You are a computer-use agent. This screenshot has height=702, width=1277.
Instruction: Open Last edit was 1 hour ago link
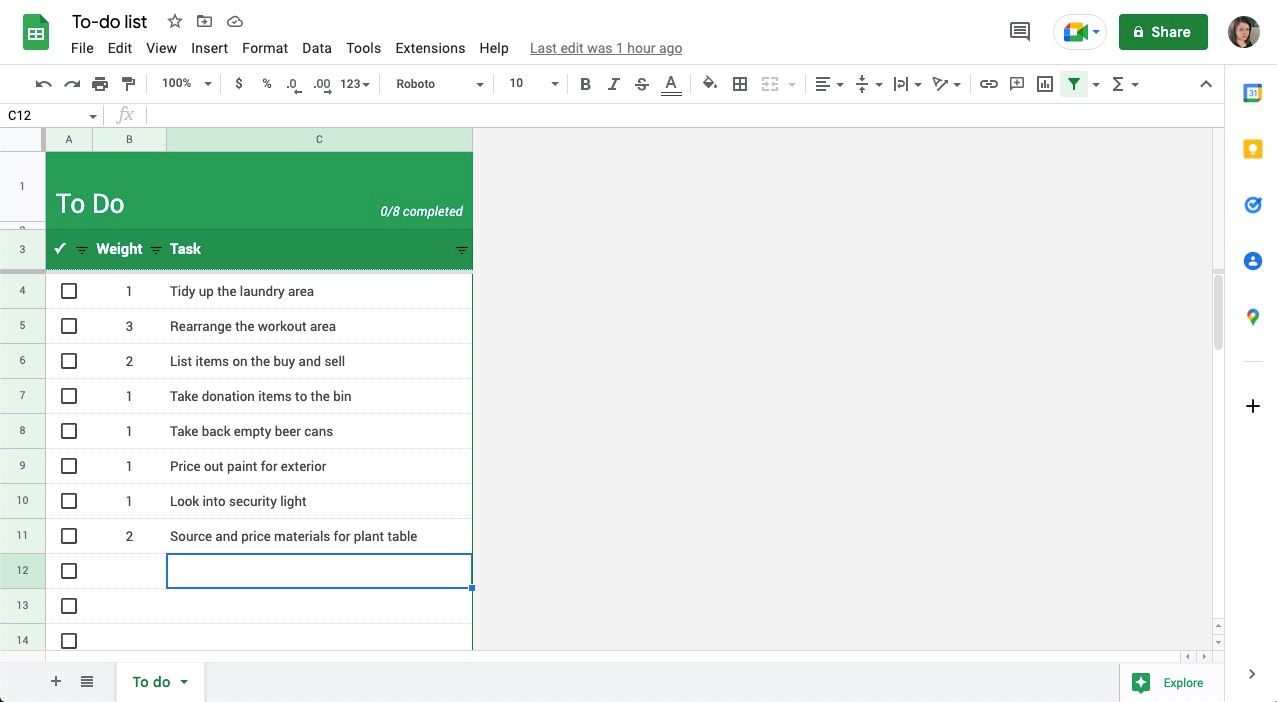click(x=606, y=48)
